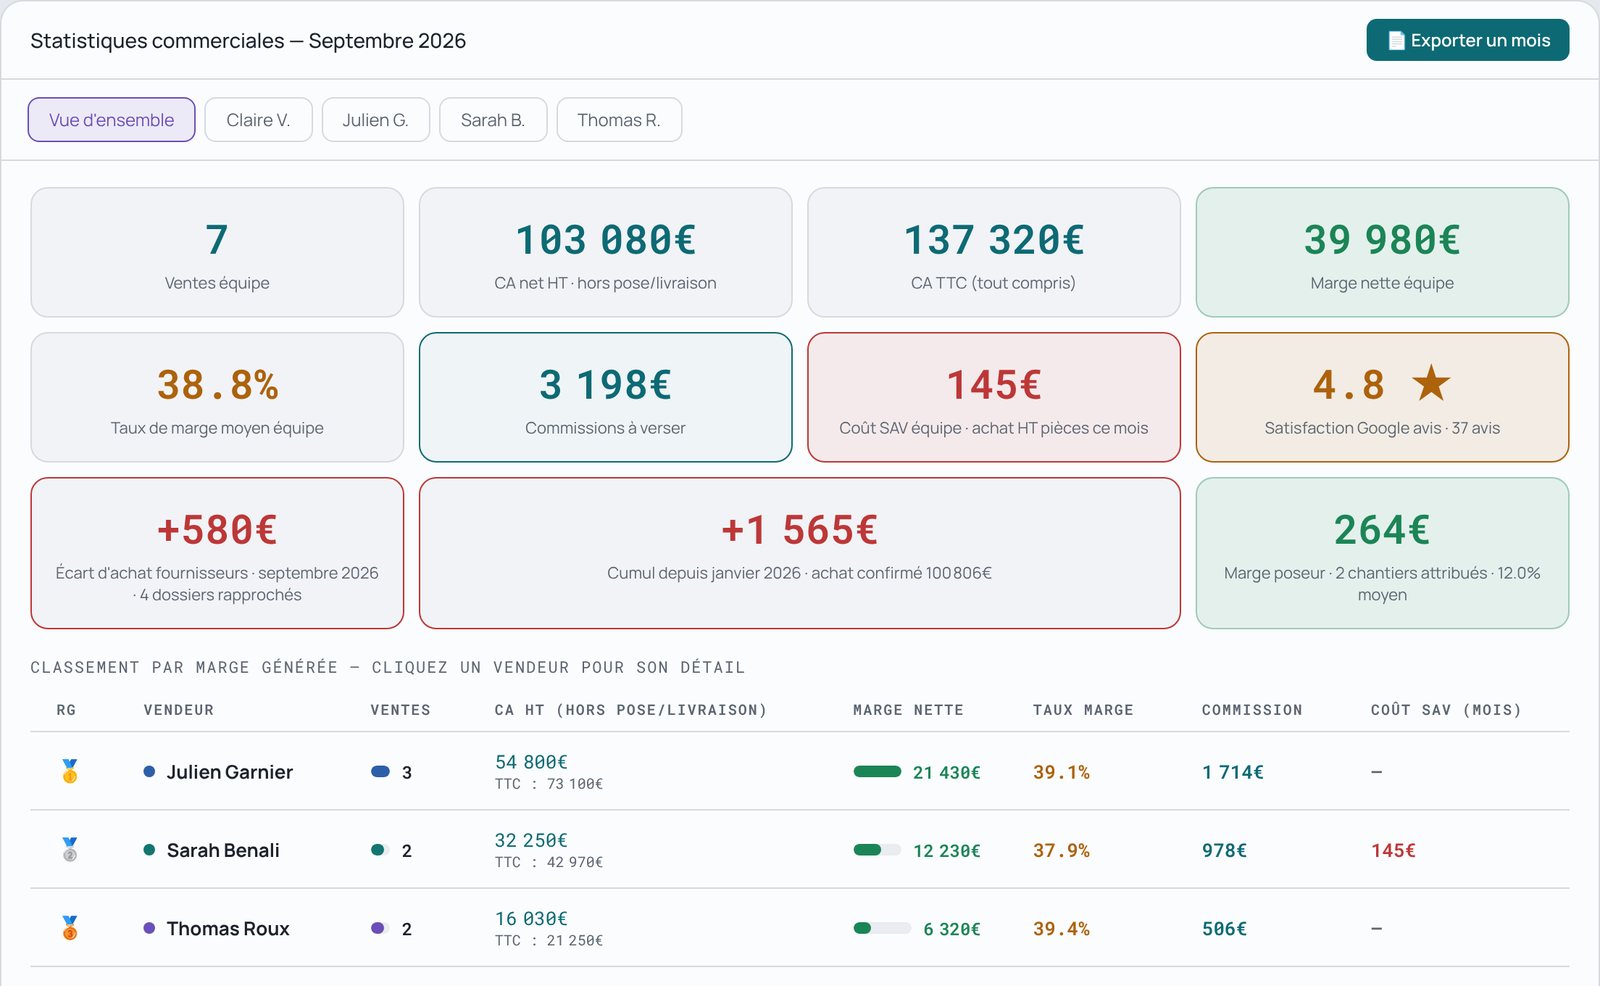The height and width of the screenshot is (986, 1600).
Task: Click the TTC : 21 250€ subtext
Action: [549, 940]
